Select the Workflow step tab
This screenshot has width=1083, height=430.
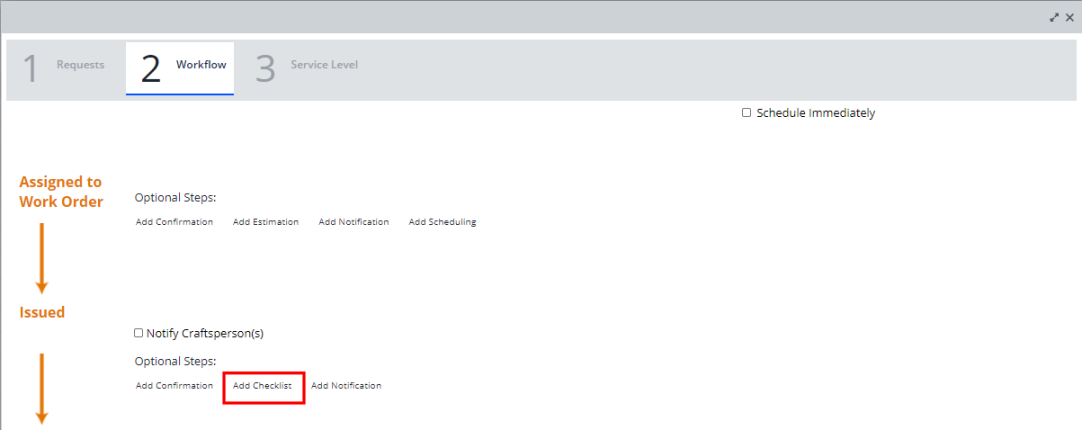(181, 66)
